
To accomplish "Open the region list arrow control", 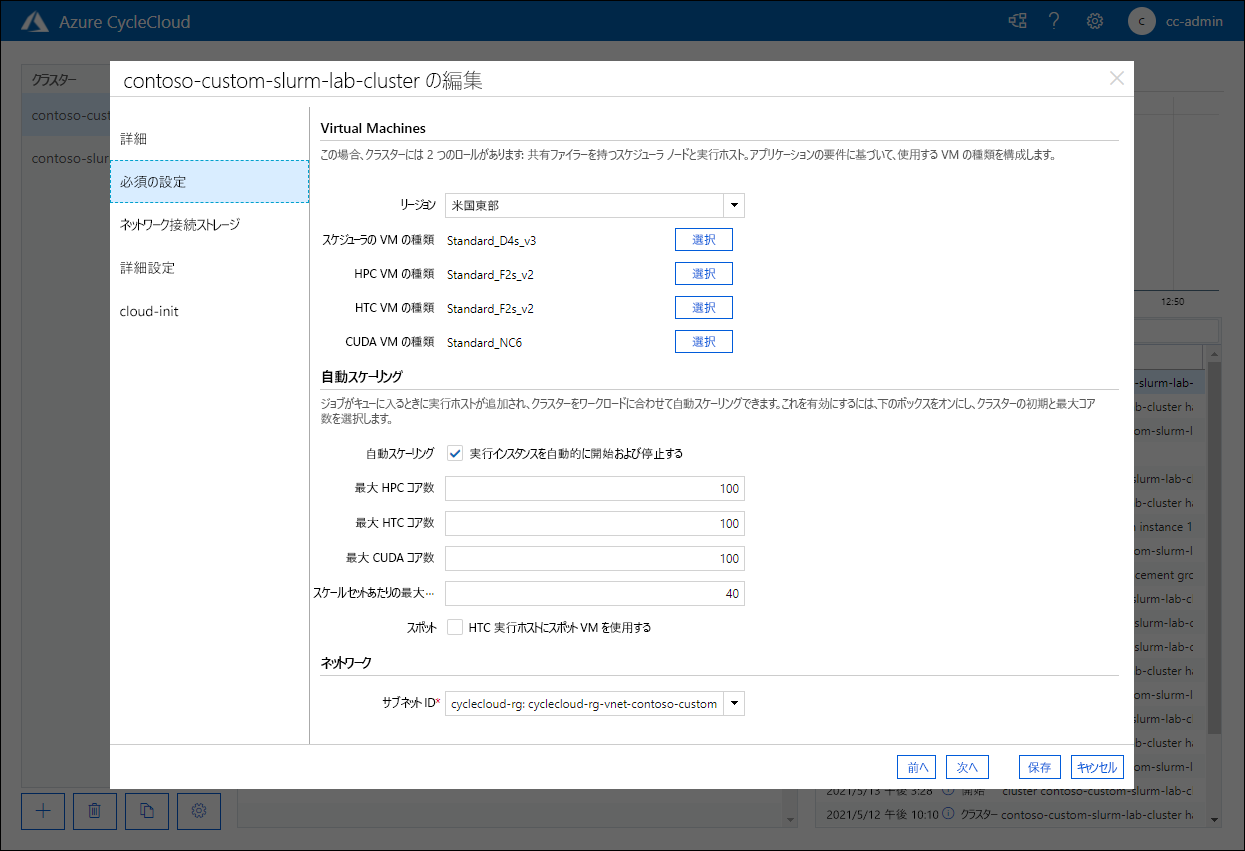I will coord(733,205).
